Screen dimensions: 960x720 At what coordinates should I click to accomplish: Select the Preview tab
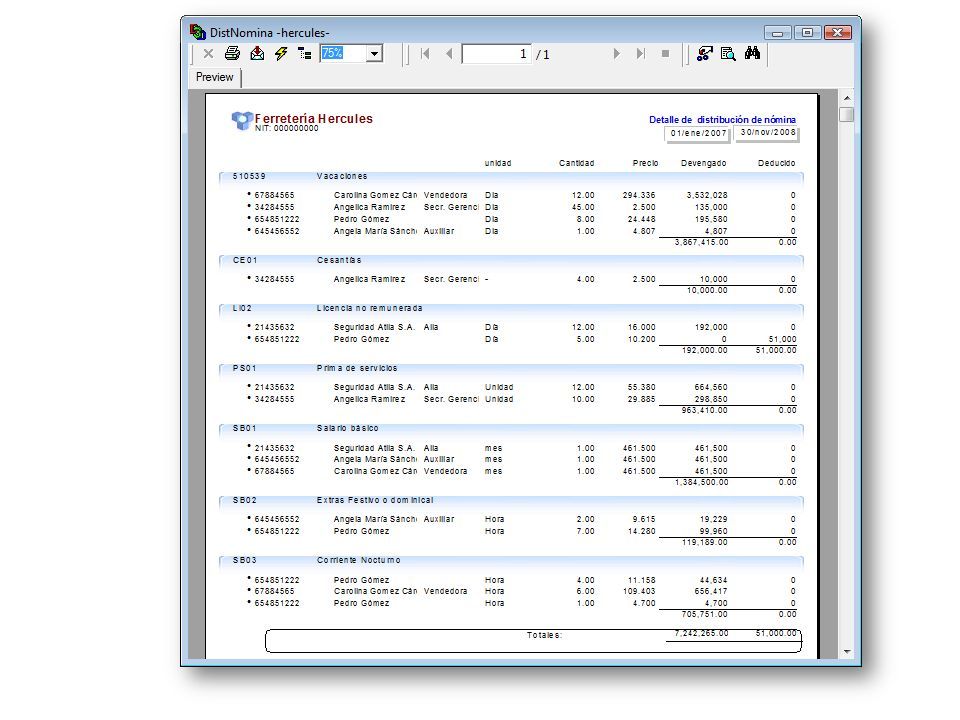214,77
